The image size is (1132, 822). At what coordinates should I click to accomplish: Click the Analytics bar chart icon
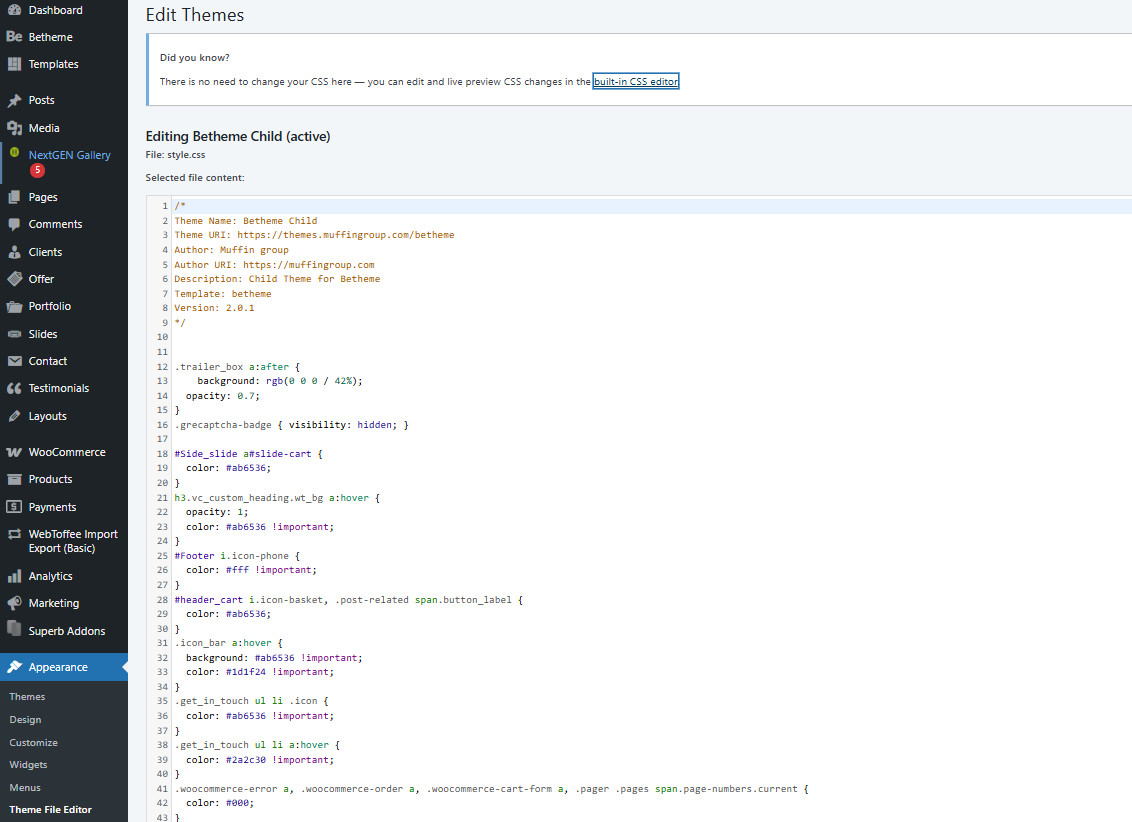coord(14,576)
